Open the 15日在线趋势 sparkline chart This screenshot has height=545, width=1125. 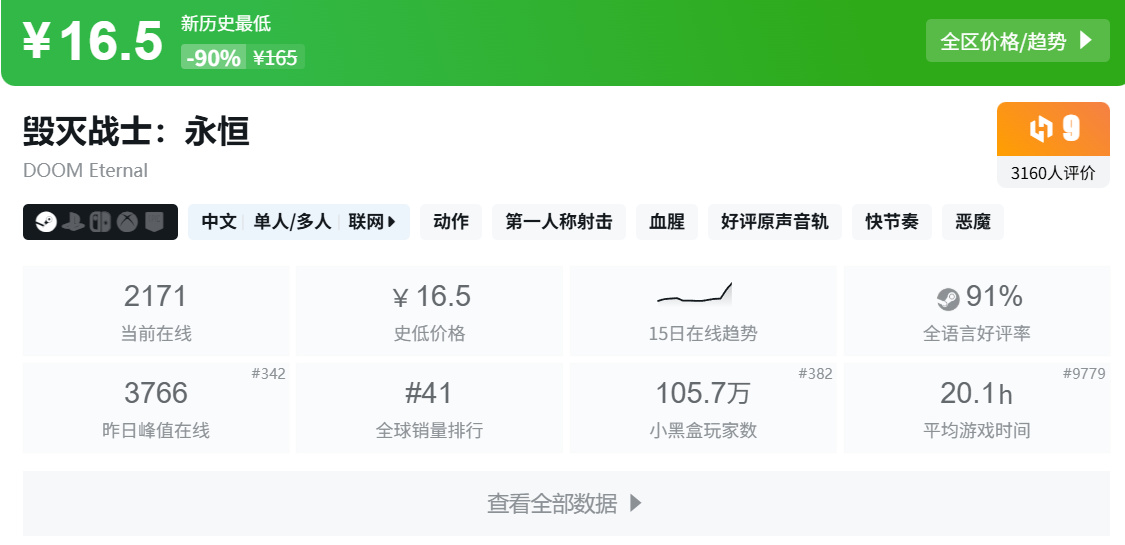[696, 294]
